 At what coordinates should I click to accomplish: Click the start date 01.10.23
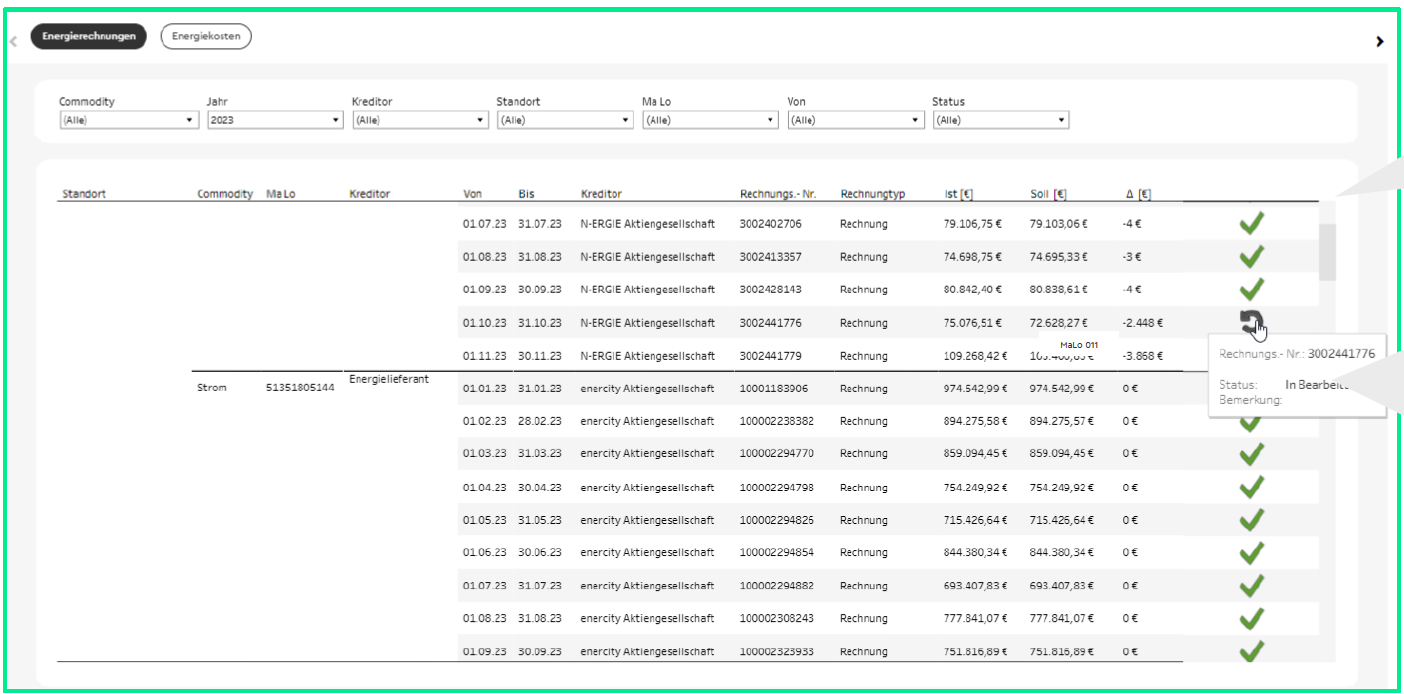tap(484, 323)
